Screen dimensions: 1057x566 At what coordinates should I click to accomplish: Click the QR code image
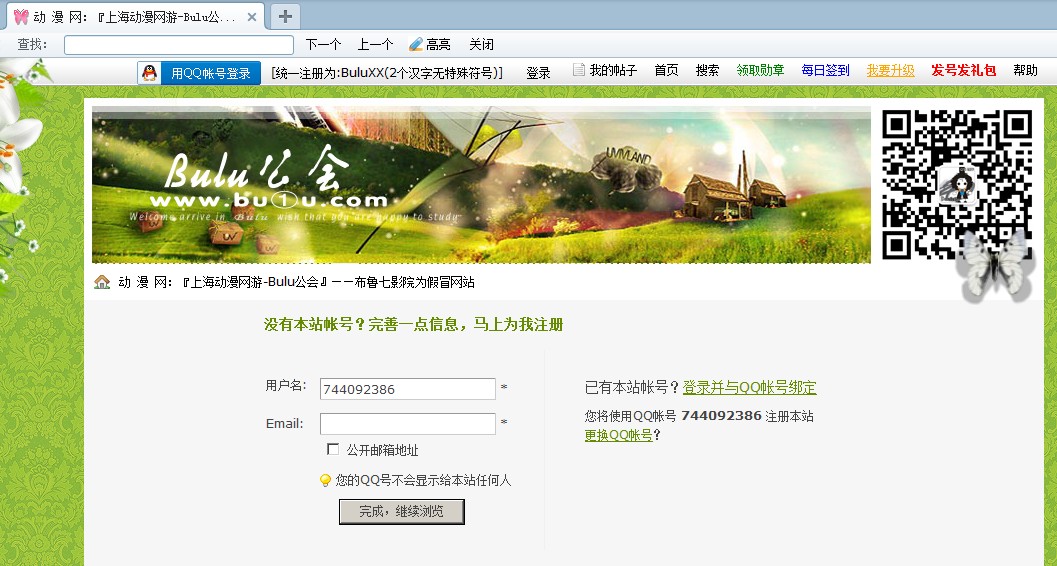(x=957, y=185)
